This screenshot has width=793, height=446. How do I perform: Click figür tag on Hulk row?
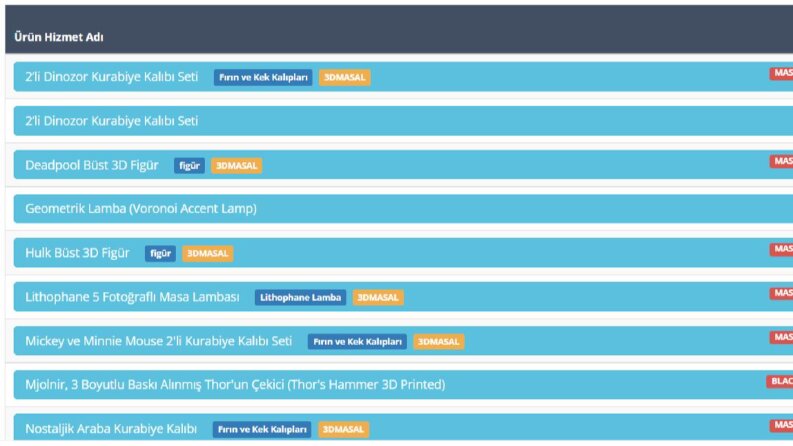pos(160,253)
